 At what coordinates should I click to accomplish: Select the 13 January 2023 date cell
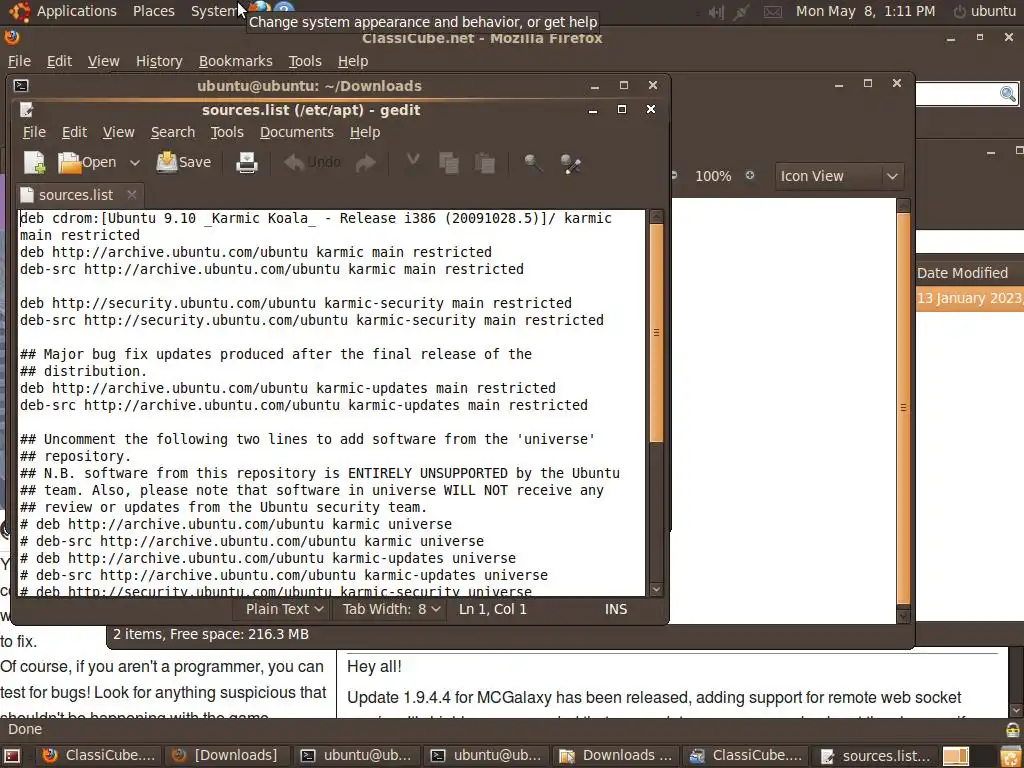pyautogui.click(x=969, y=298)
